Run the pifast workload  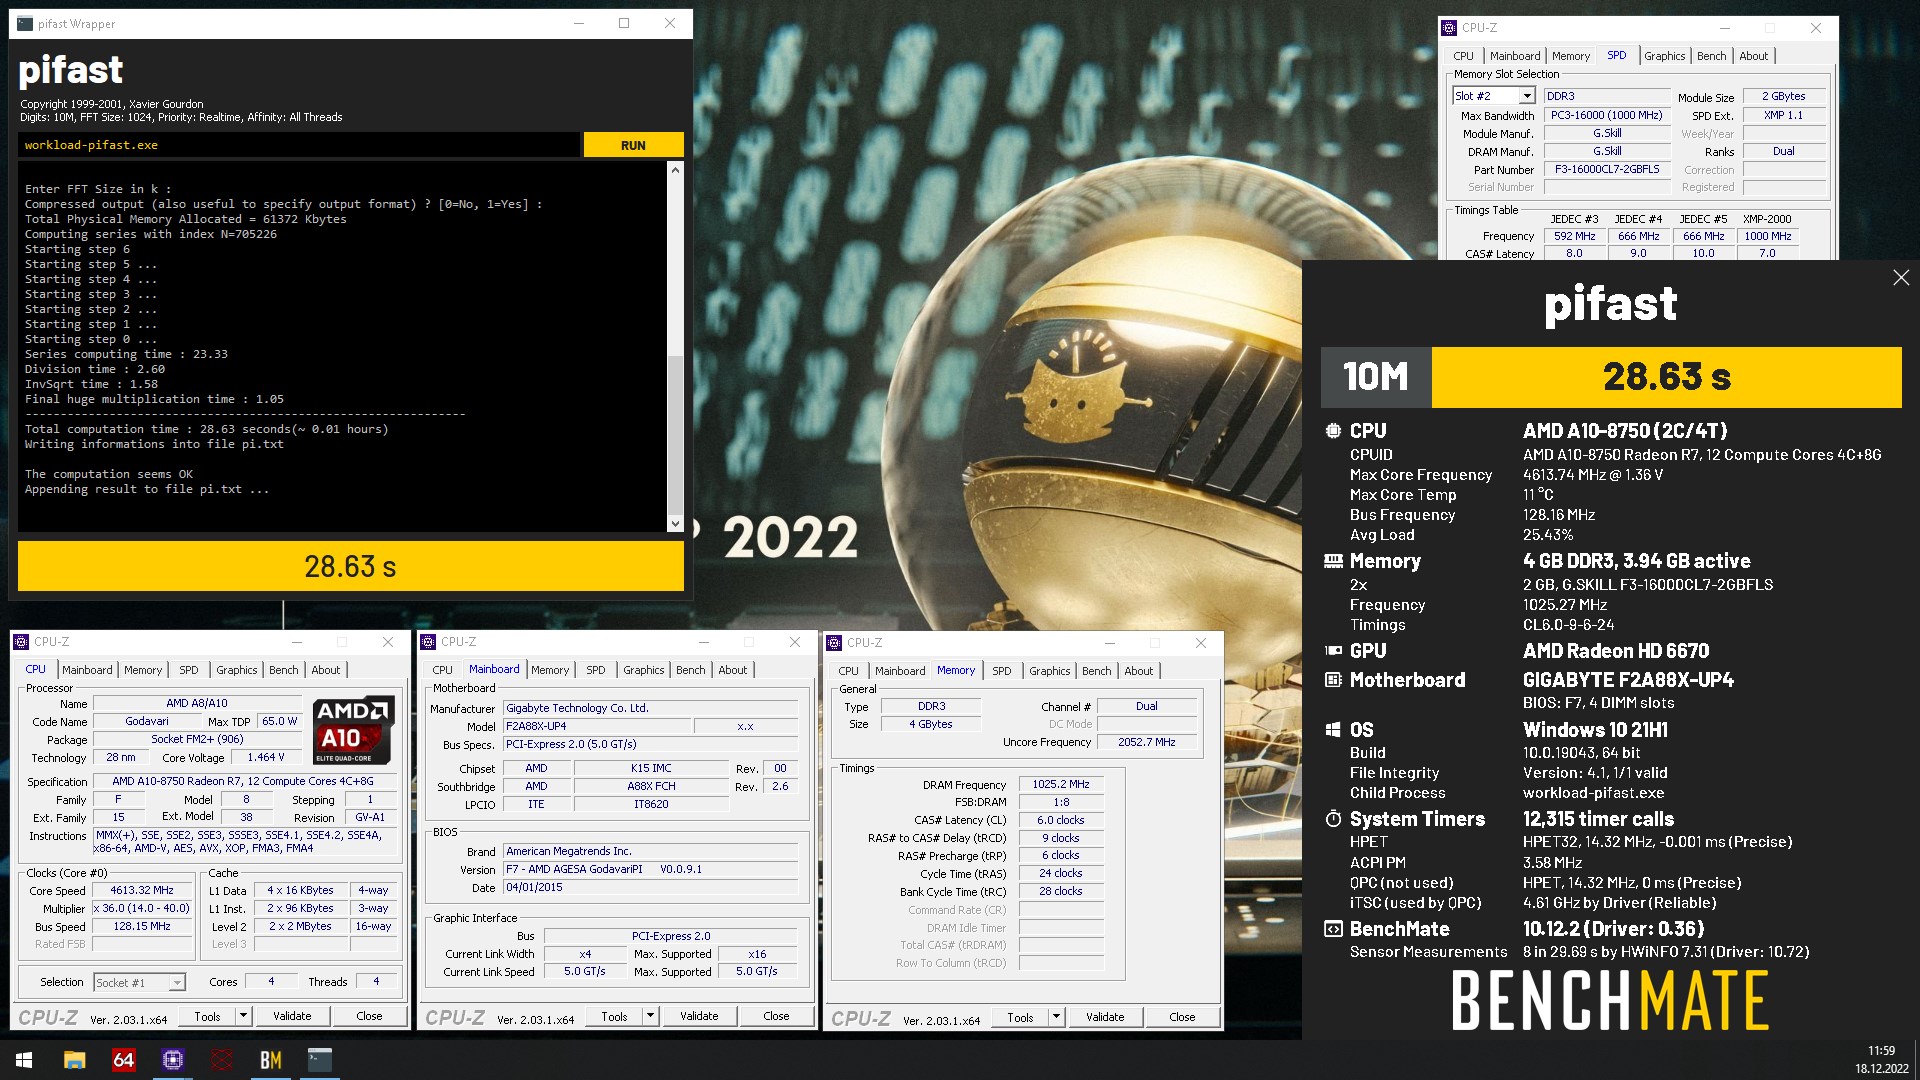click(x=633, y=145)
